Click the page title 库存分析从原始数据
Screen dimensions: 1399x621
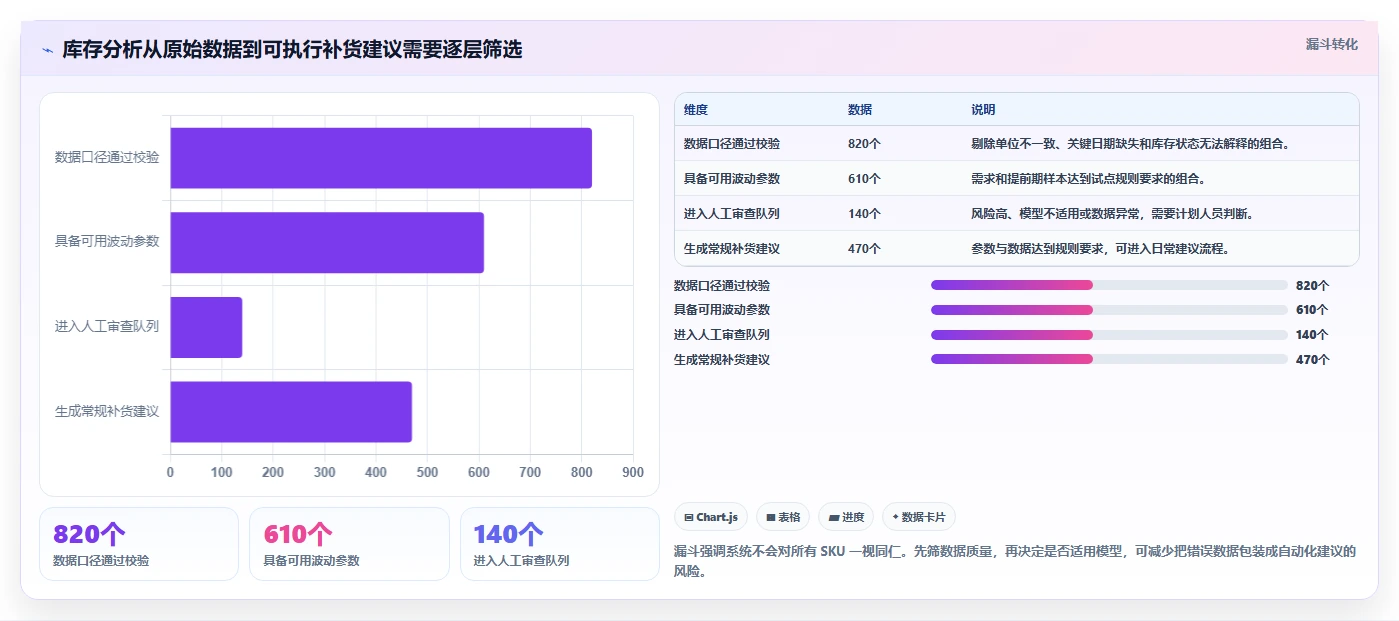tap(292, 50)
